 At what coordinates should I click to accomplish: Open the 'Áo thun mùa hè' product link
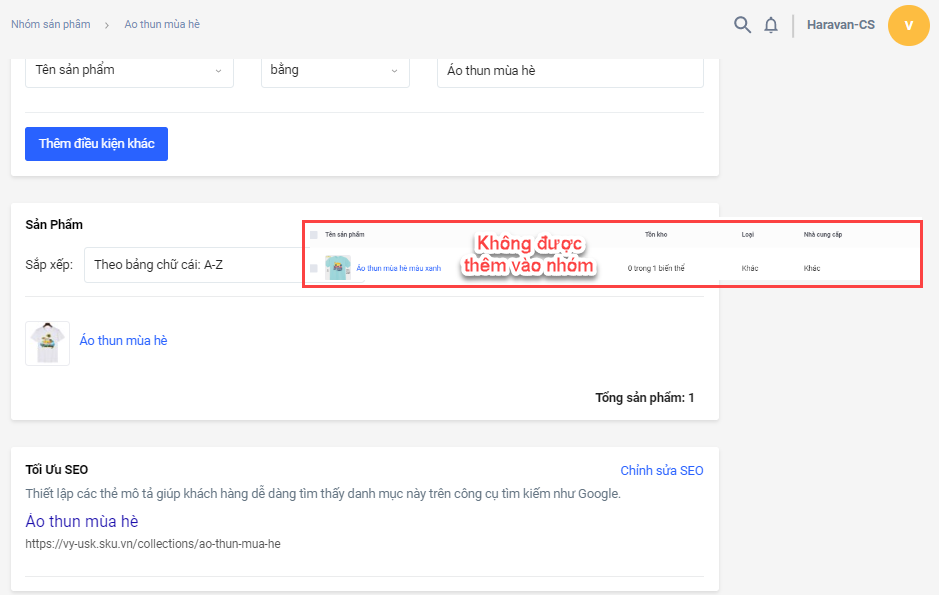[x=123, y=341]
